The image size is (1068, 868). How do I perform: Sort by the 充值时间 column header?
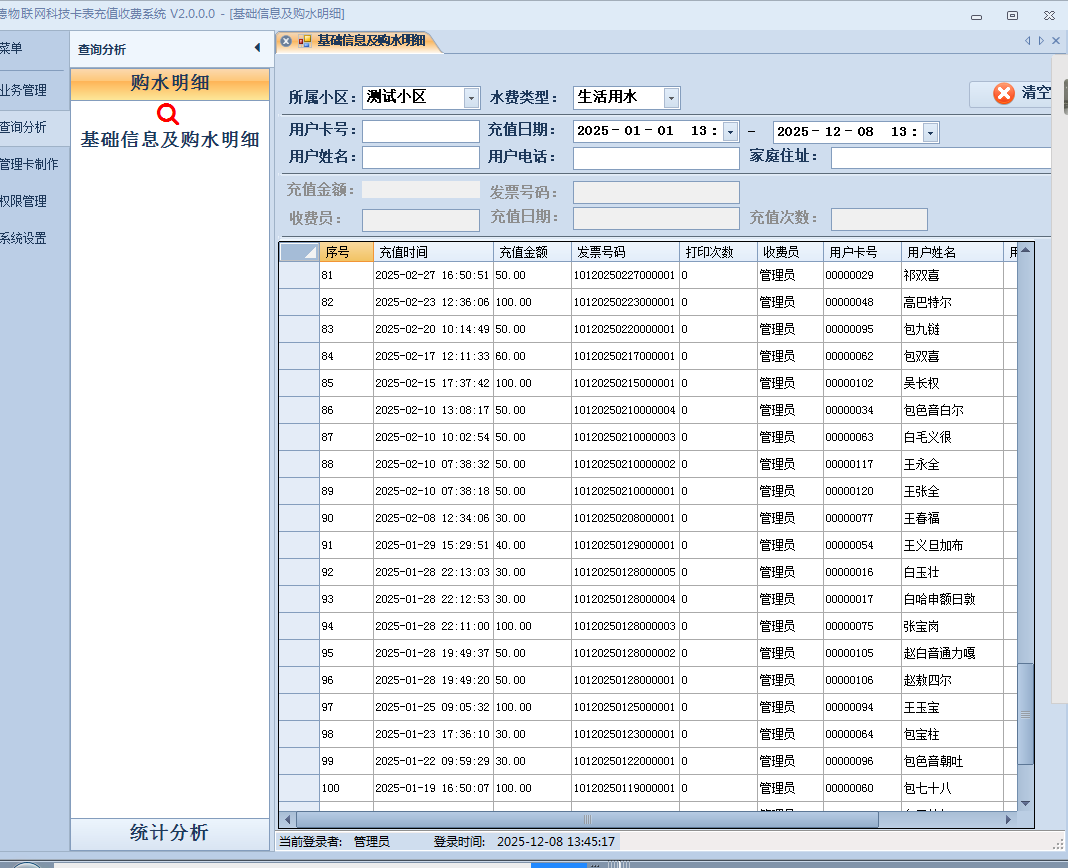[432, 252]
